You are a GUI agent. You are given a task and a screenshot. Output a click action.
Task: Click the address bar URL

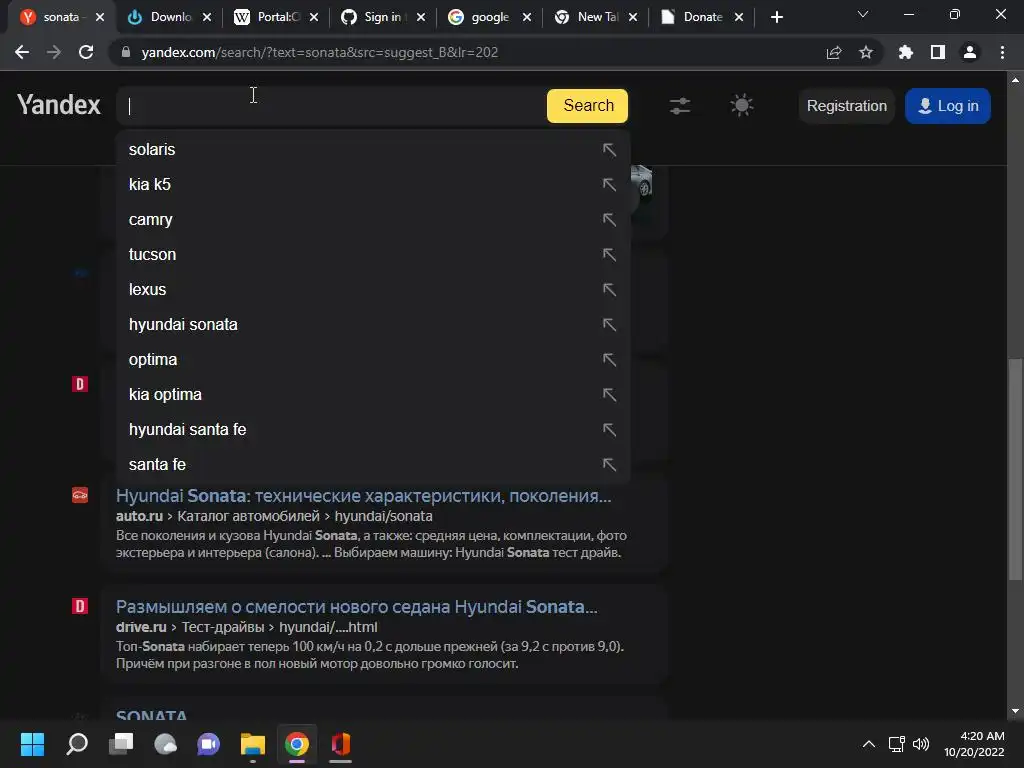(319, 52)
